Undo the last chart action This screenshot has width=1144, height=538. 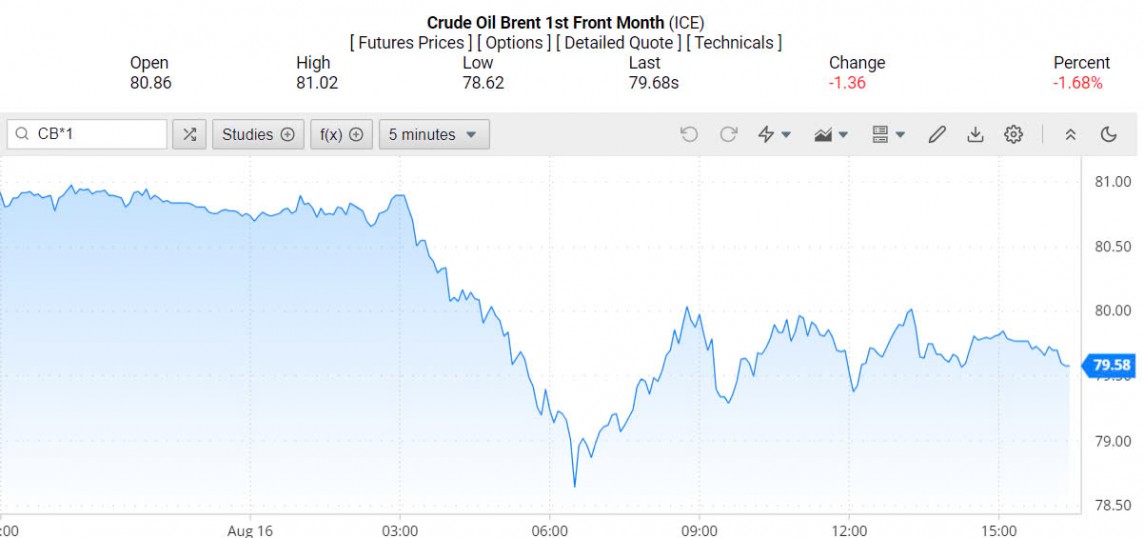(x=689, y=134)
